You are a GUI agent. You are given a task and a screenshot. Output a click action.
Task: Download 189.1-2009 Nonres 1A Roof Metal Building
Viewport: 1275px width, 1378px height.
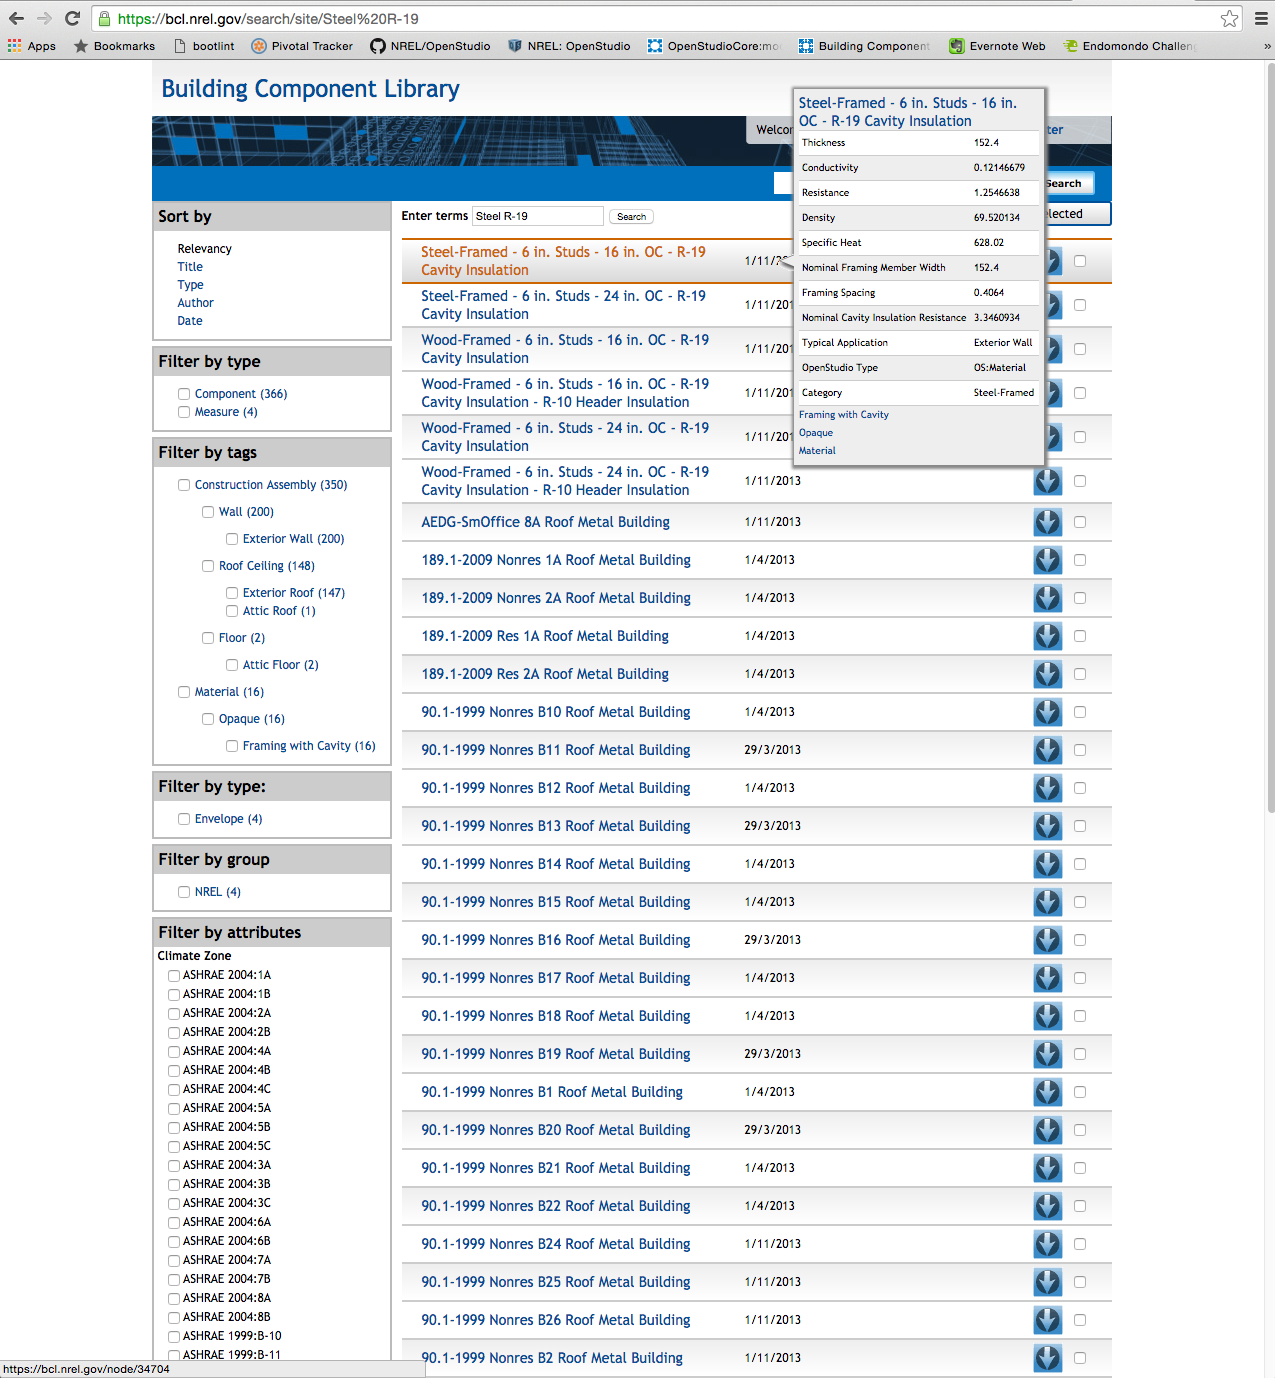1047,560
